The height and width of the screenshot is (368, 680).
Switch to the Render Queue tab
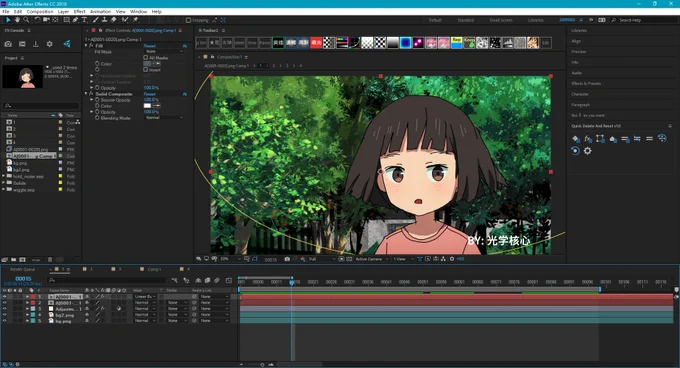point(23,269)
